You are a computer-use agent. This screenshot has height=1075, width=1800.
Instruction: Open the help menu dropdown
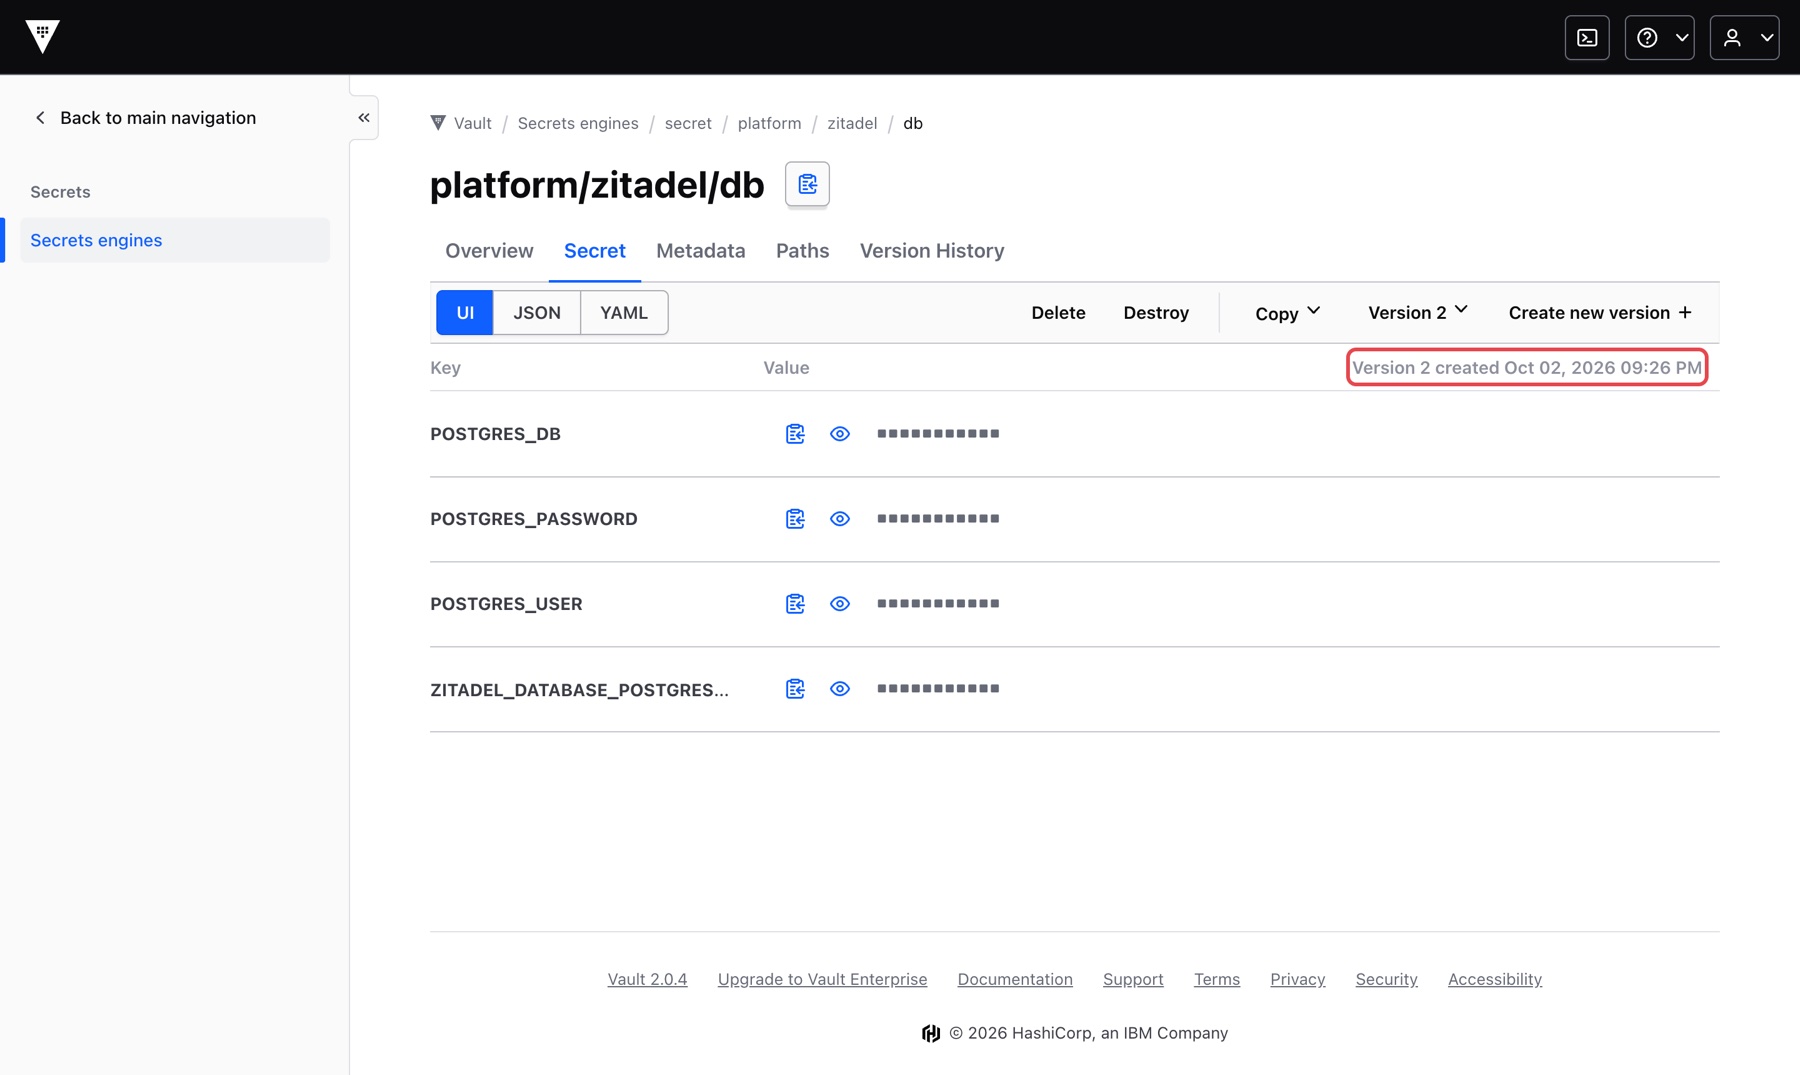click(x=1659, y=38)
